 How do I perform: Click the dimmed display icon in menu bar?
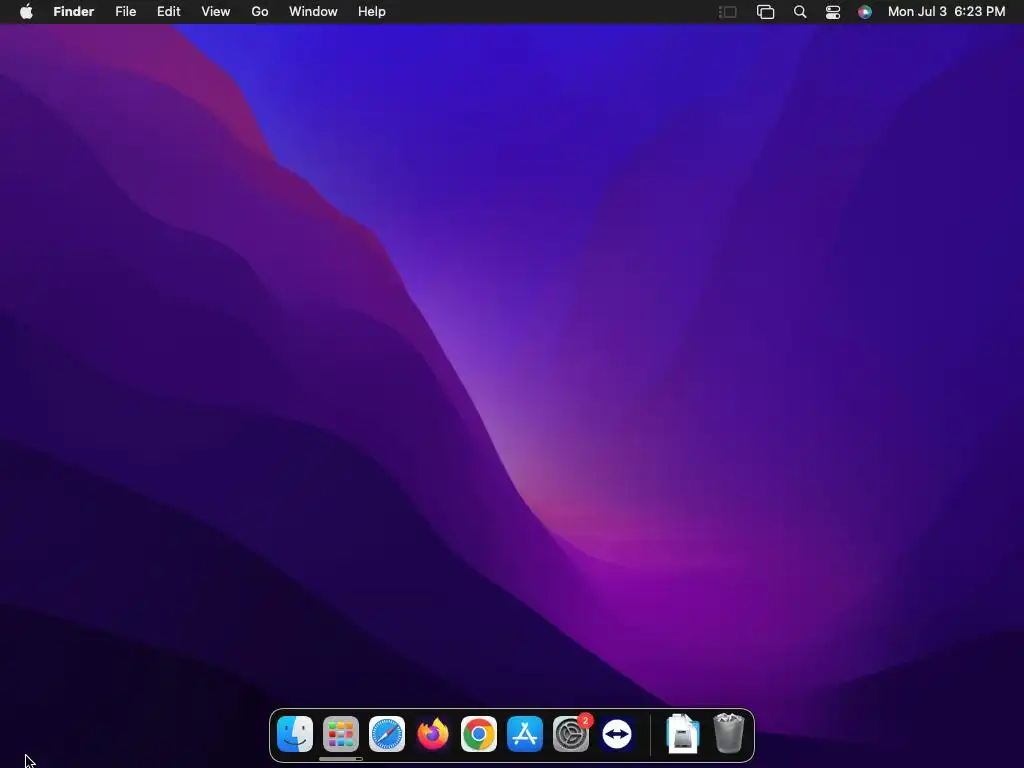point(728,12)
